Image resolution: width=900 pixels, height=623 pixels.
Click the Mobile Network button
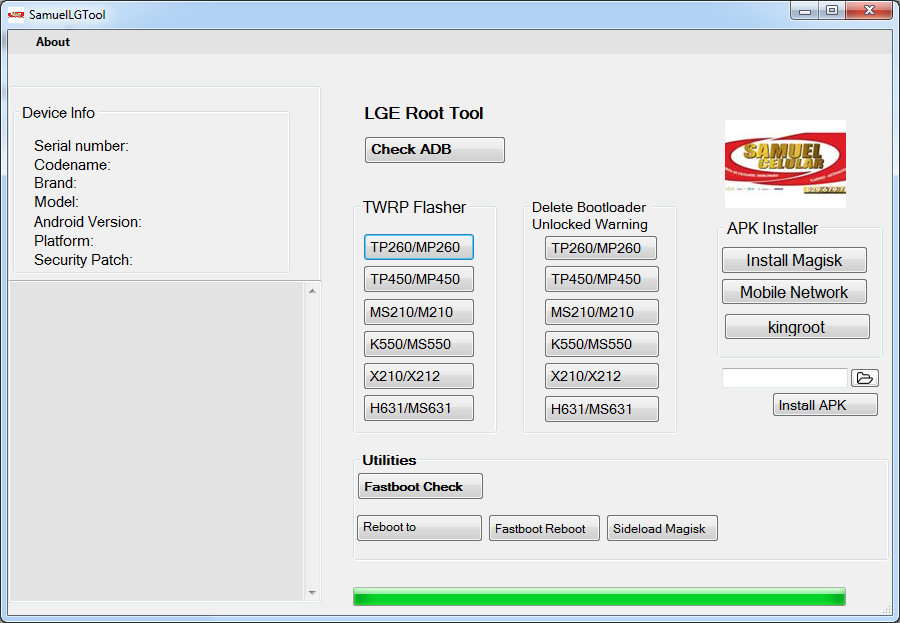click(x=794, y=292)
